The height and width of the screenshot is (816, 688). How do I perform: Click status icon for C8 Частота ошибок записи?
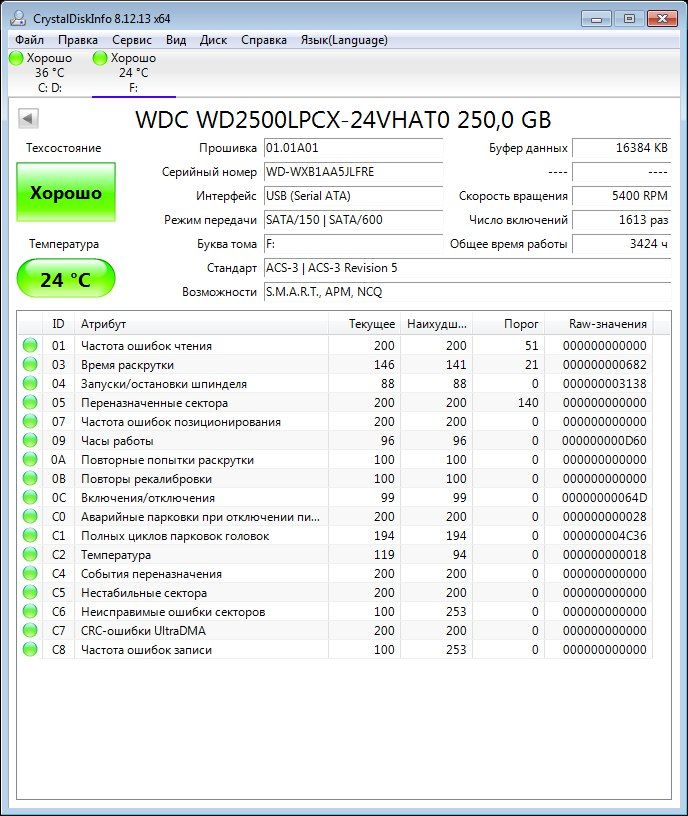tap(30, 649)
